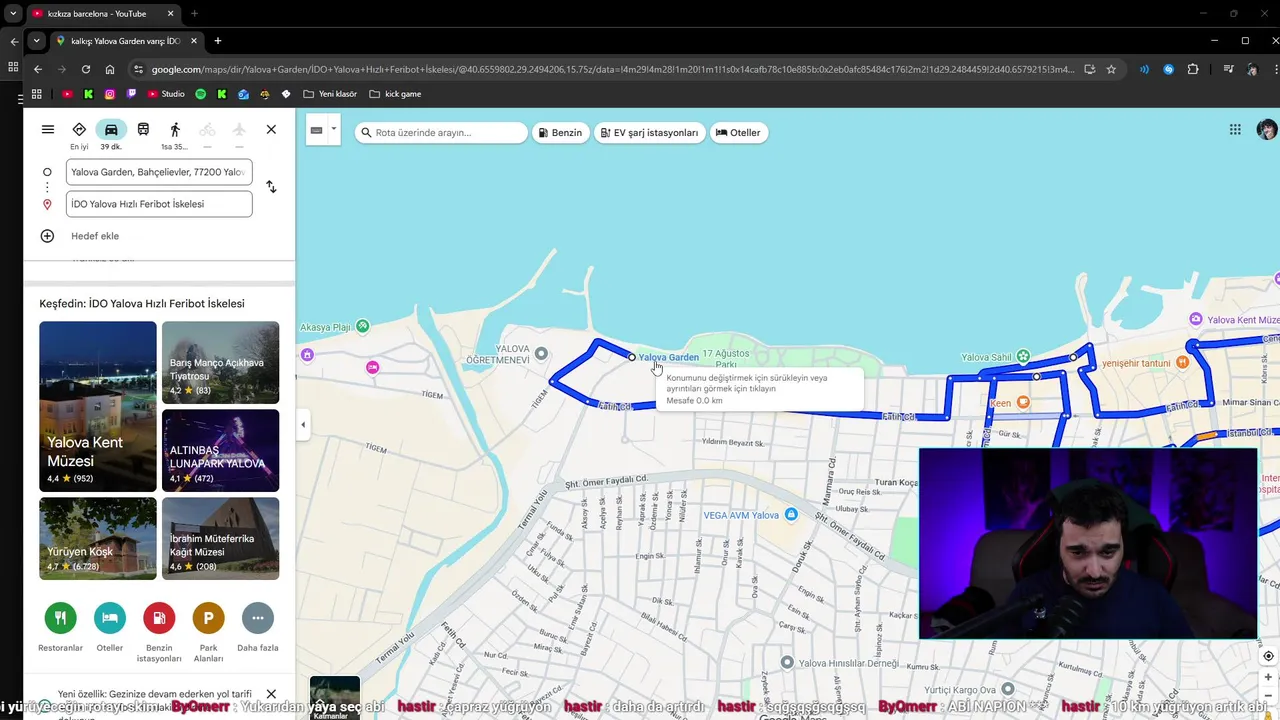Edit the İDO Yalova Hızlı Feribot İskelesi destination field
1280x720 pixels.
pyautogui.click(x=159, y=204)
